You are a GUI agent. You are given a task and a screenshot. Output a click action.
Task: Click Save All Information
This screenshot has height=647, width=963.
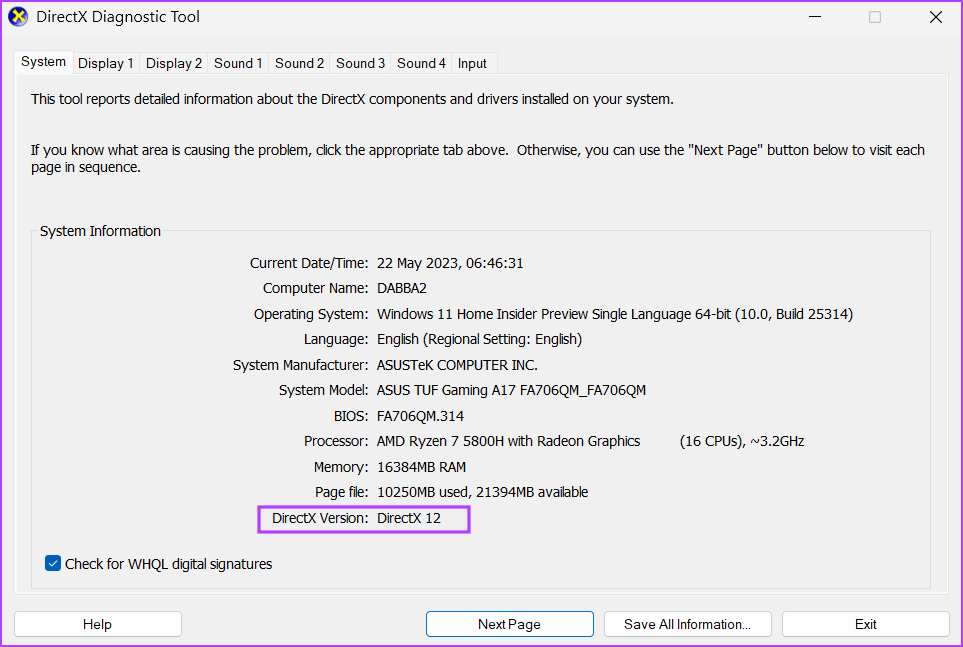(687, 623)
